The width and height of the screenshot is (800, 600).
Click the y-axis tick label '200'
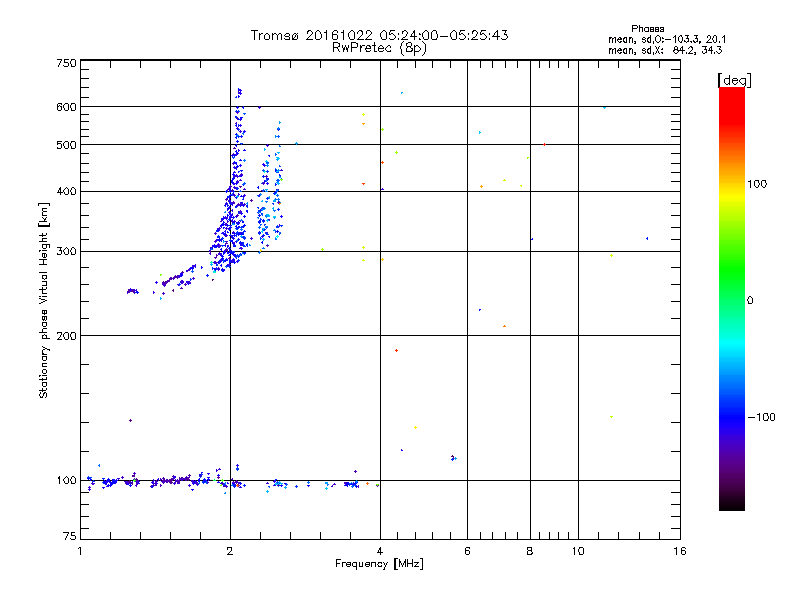click(x=66, y=336)
